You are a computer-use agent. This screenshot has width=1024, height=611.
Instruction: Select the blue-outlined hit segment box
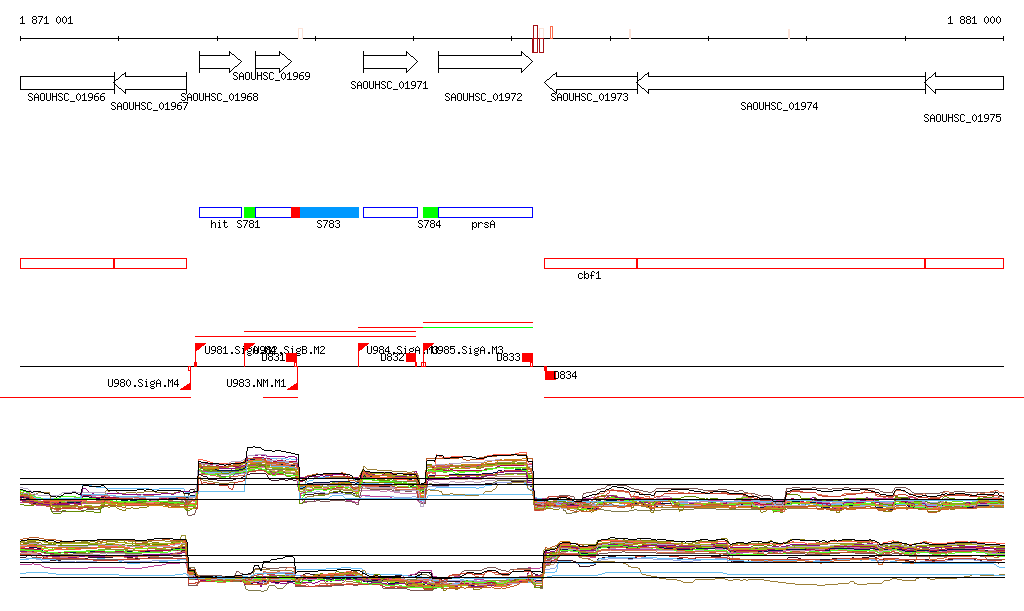point(221,212)
